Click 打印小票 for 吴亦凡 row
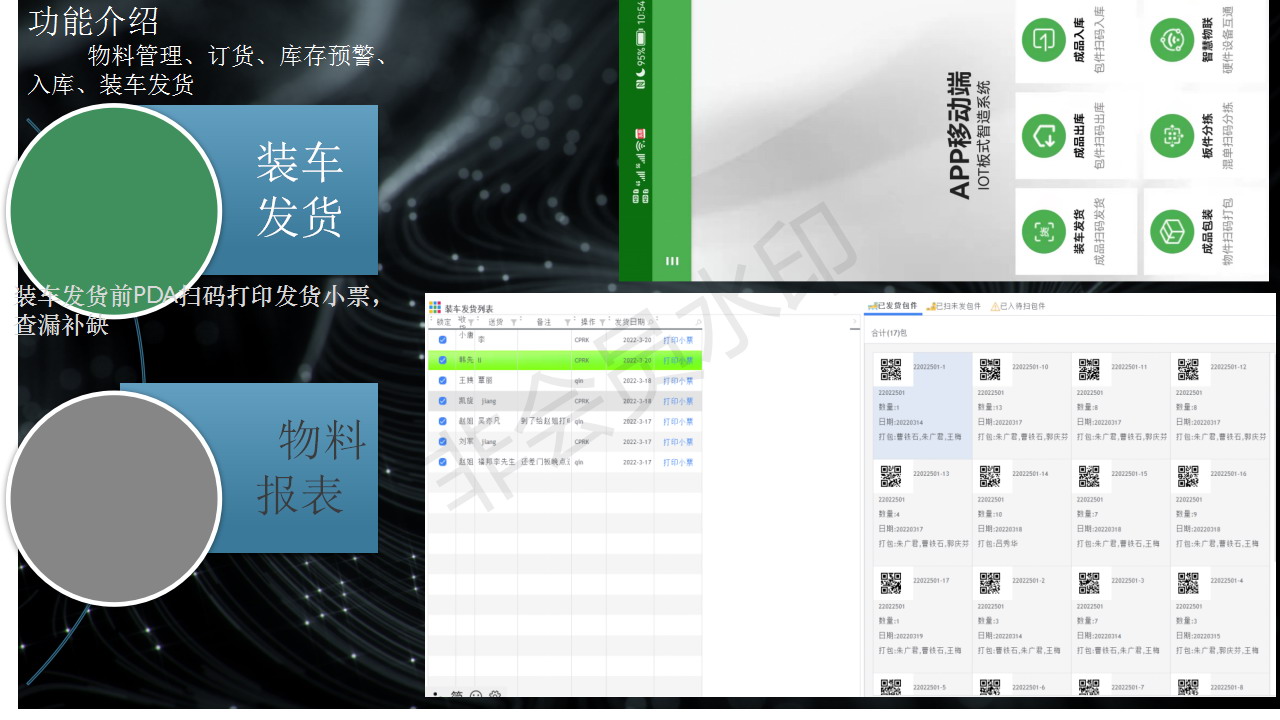This screenshot has height=720, width=1280. coord(678,421)
